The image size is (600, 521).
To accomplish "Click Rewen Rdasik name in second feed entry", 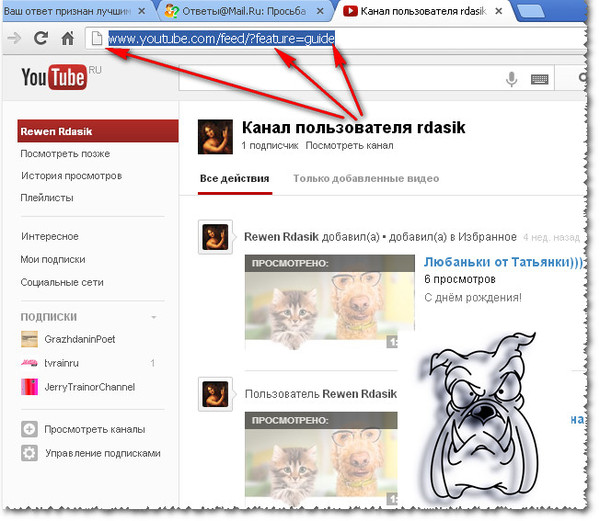I will 360,394.
